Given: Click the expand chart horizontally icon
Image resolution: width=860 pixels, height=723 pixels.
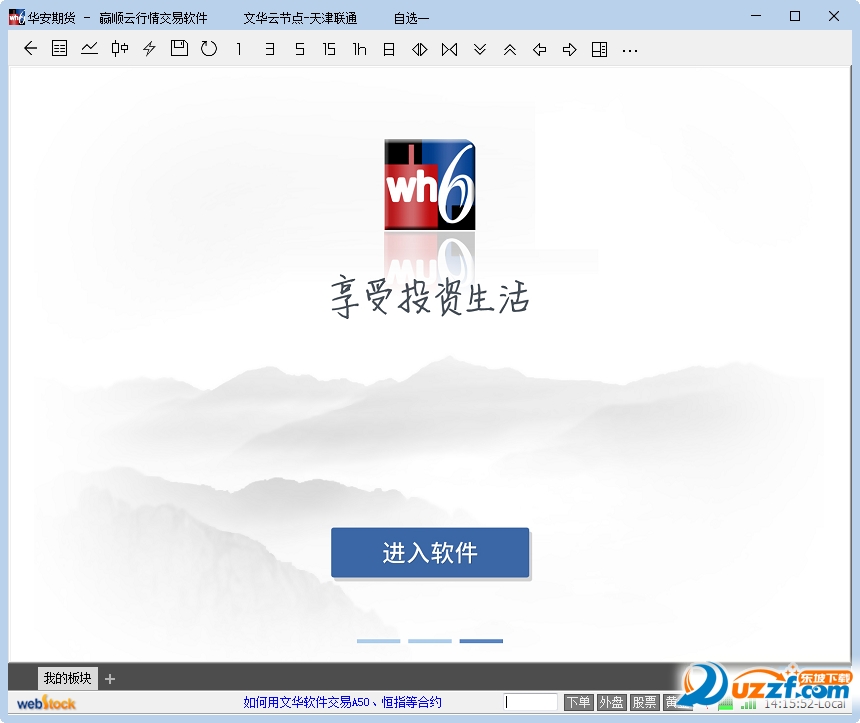Looking at the screenshot, I should [420, 49].
